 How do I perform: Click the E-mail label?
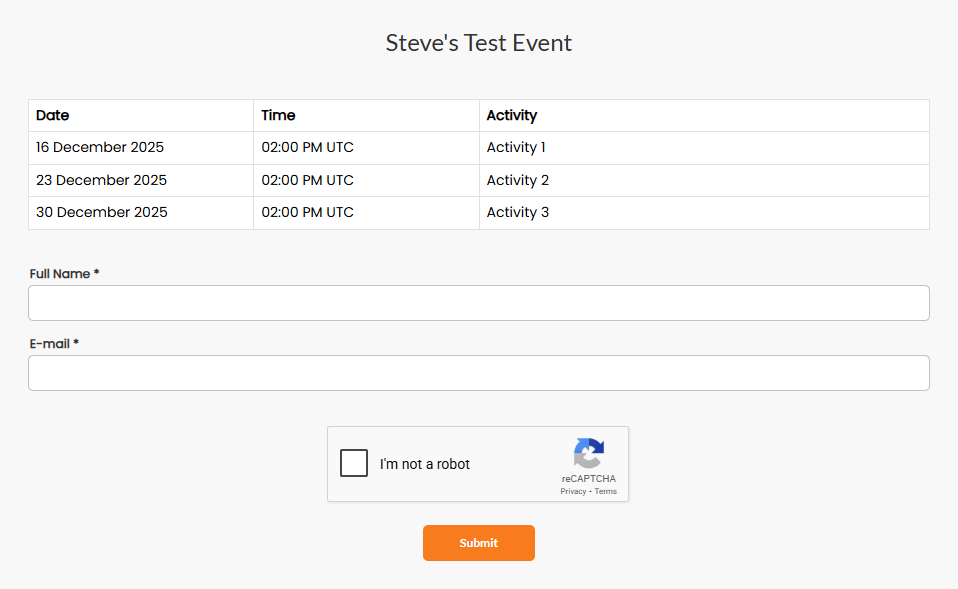pyautogui.click(x=54, y=344)
